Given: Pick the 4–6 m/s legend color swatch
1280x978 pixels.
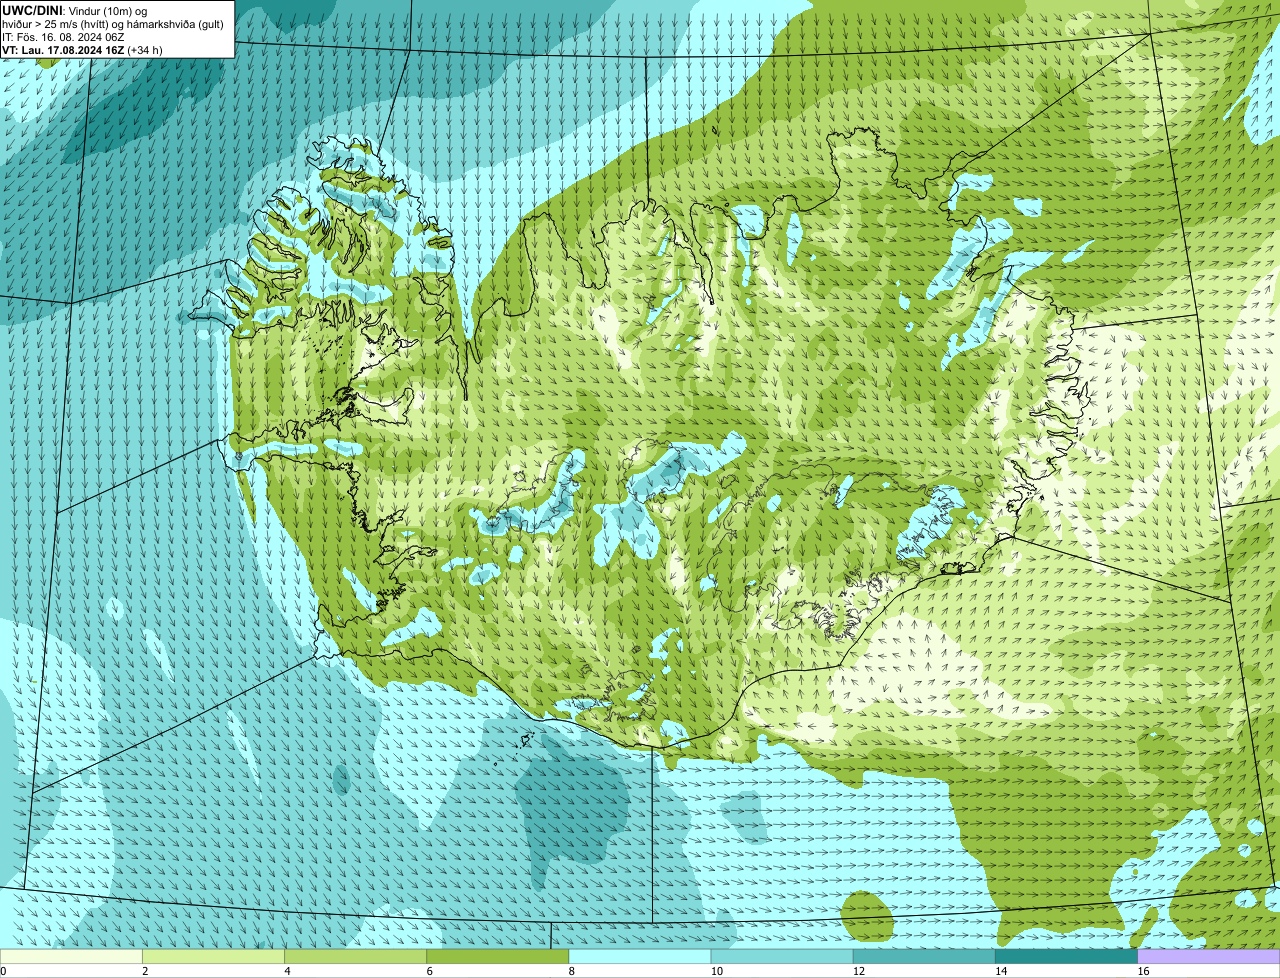Looking at the screenshot, I should pyautogui.click(x=356, y=957).
